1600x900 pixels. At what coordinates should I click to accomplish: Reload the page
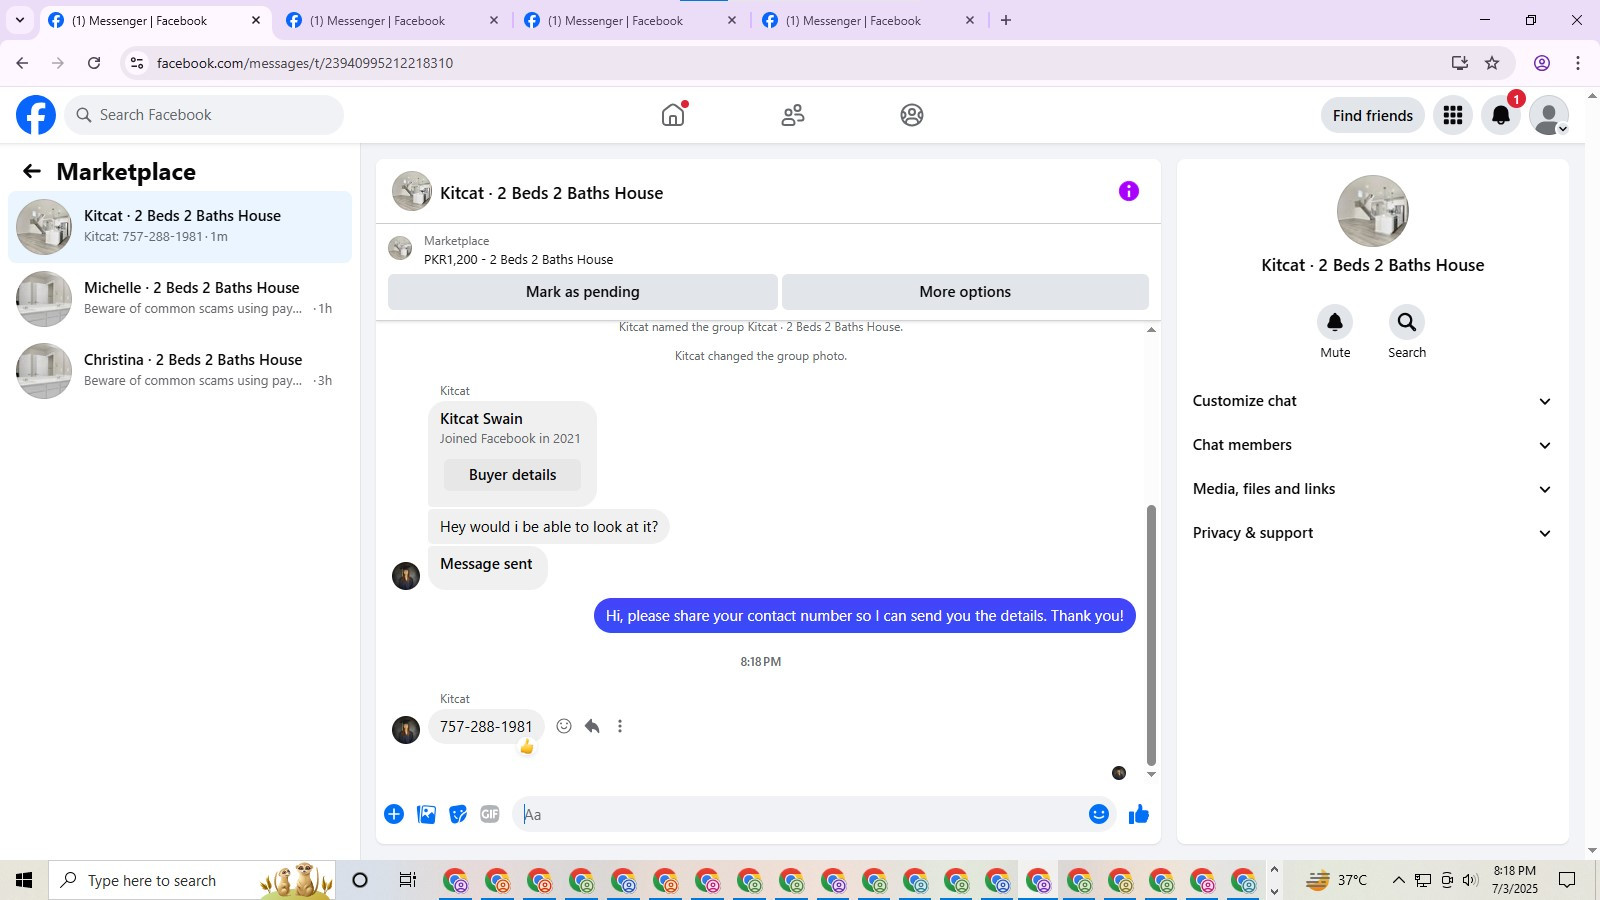[x=94, y=63]
